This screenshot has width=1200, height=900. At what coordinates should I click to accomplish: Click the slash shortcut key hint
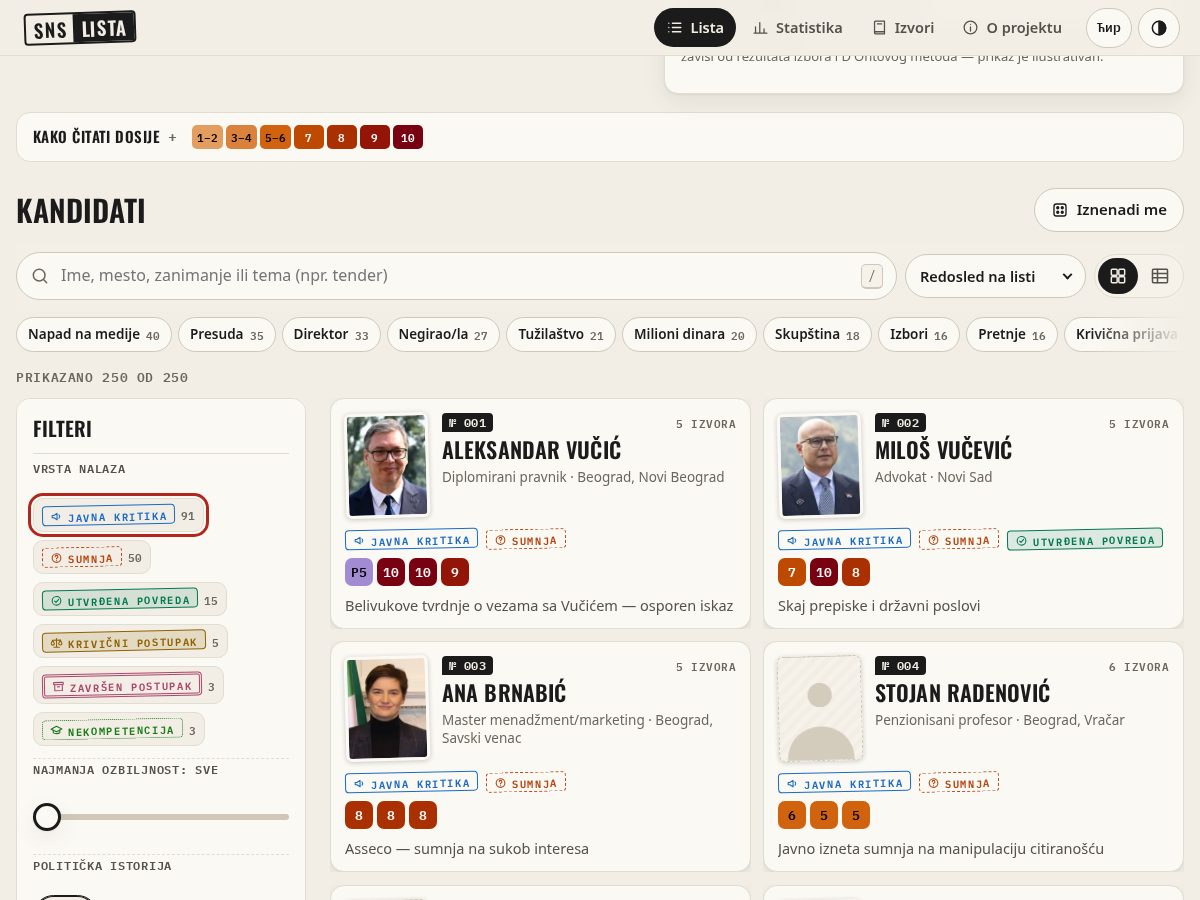pos(872,276)
